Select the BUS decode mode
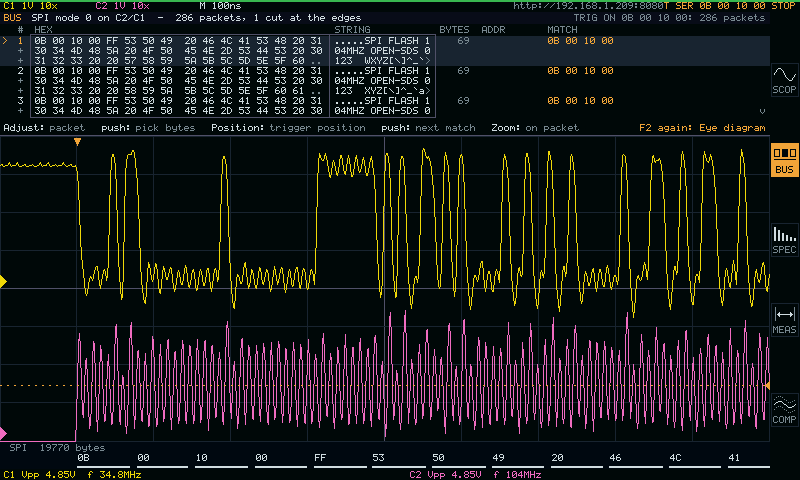Image resolution: width=800 pixels, height=480 pixels. tap(784, 160)
